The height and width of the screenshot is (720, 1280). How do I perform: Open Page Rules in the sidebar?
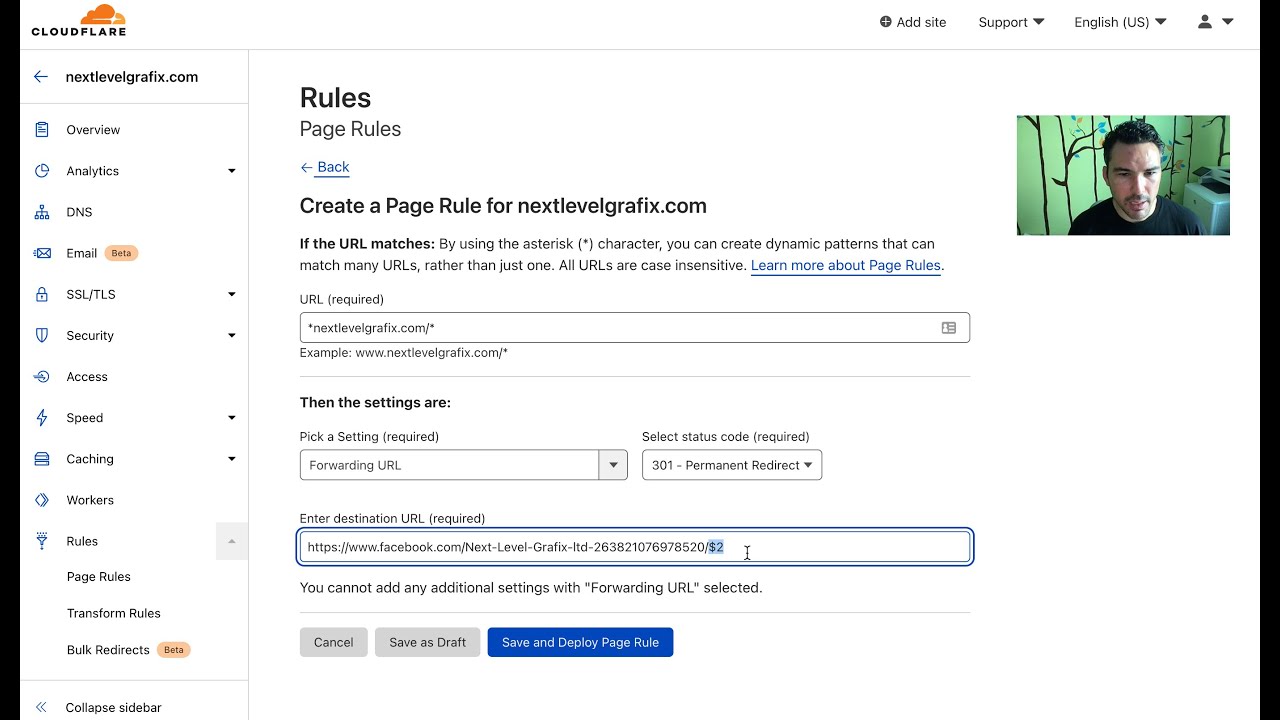99,577
